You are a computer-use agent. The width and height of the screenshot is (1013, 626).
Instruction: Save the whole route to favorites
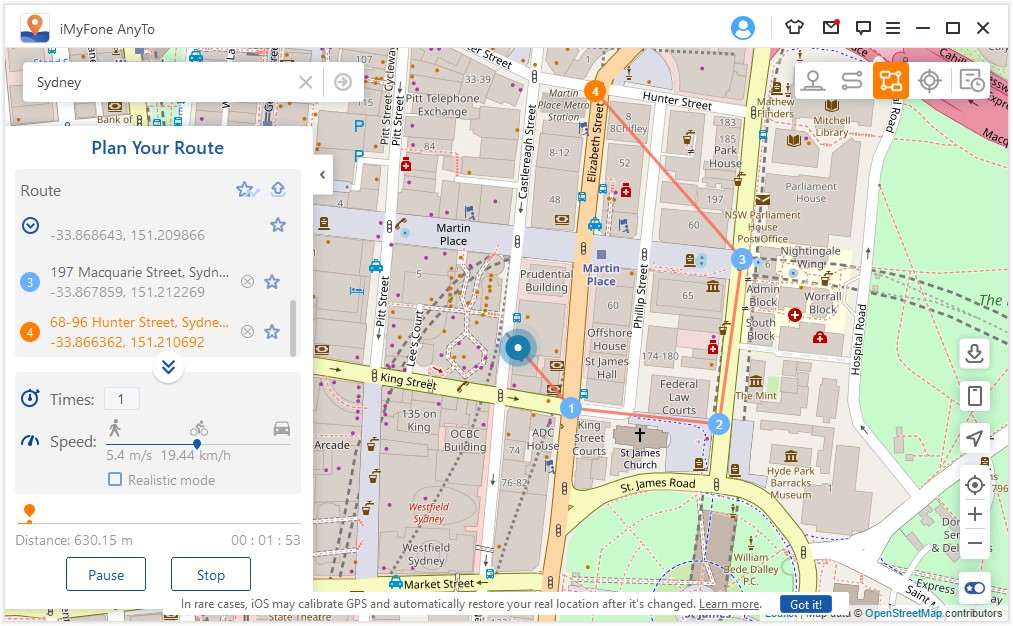(x=247, y=190)
